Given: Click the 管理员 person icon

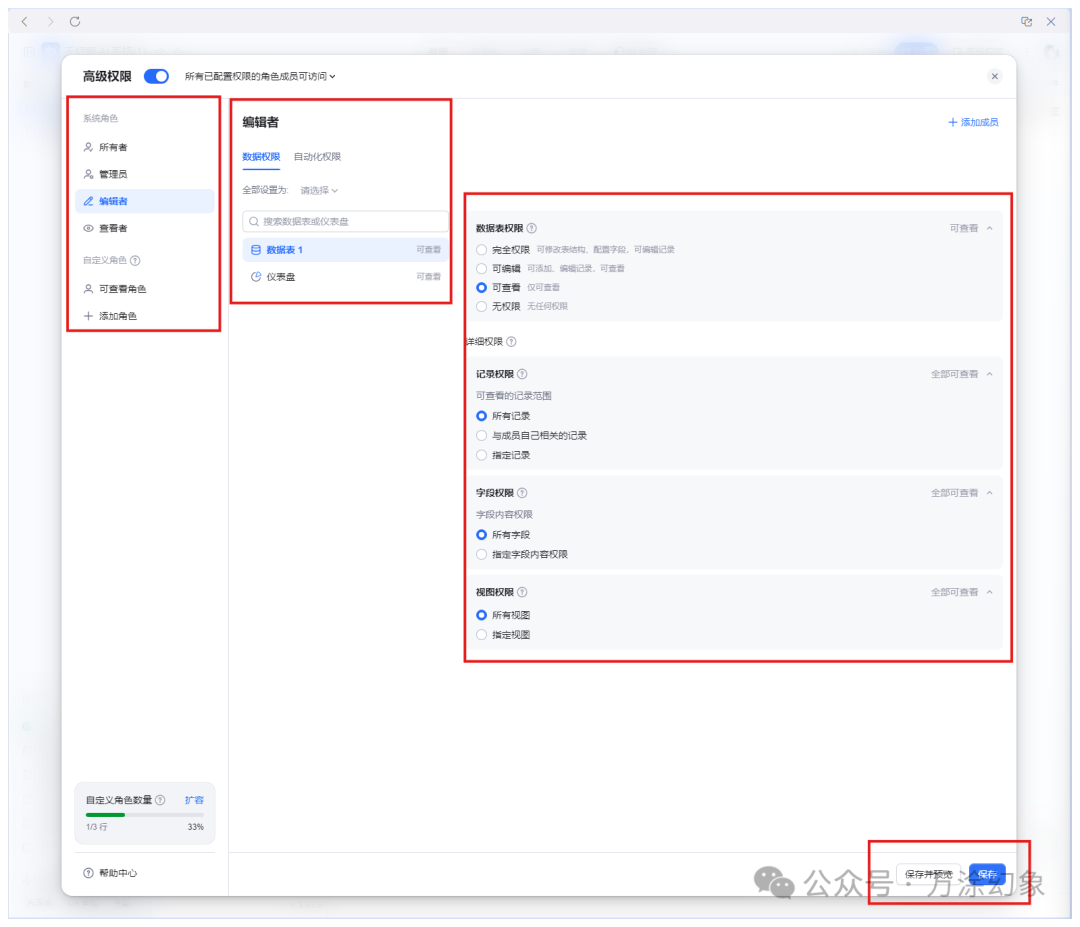Looking at the screenshot, I should [88, 174].
